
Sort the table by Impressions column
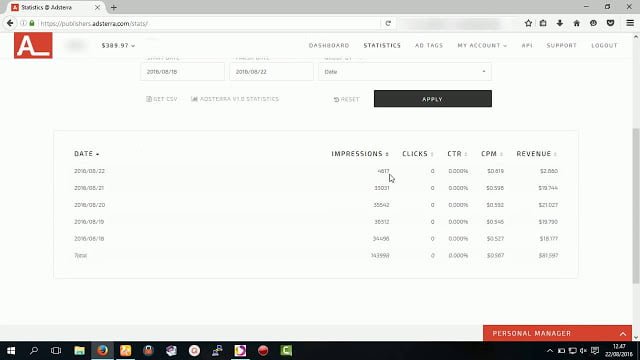360,154
